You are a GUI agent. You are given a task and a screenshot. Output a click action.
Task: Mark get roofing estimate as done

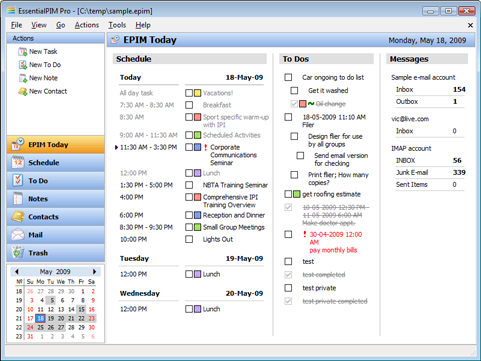pyautogui.click(x=288, y=194)
